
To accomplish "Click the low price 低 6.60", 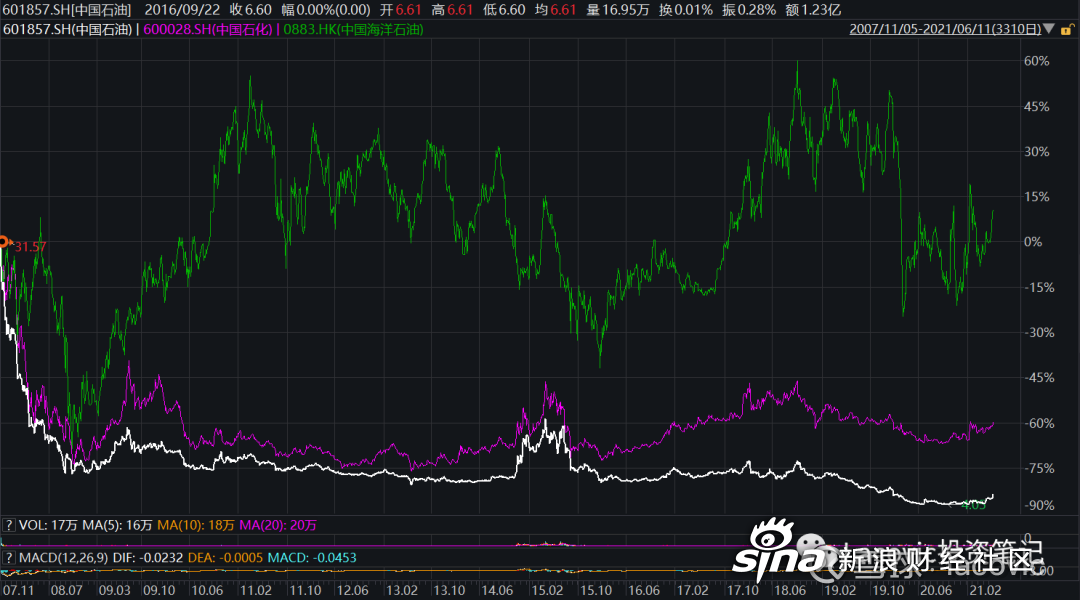I will [504, 10].
